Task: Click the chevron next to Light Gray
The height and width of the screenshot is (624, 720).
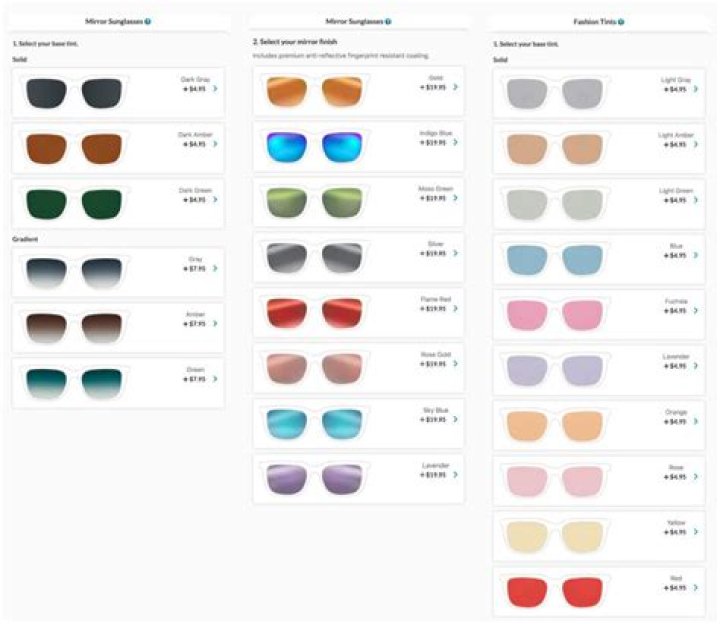Action: pos(696,89)
